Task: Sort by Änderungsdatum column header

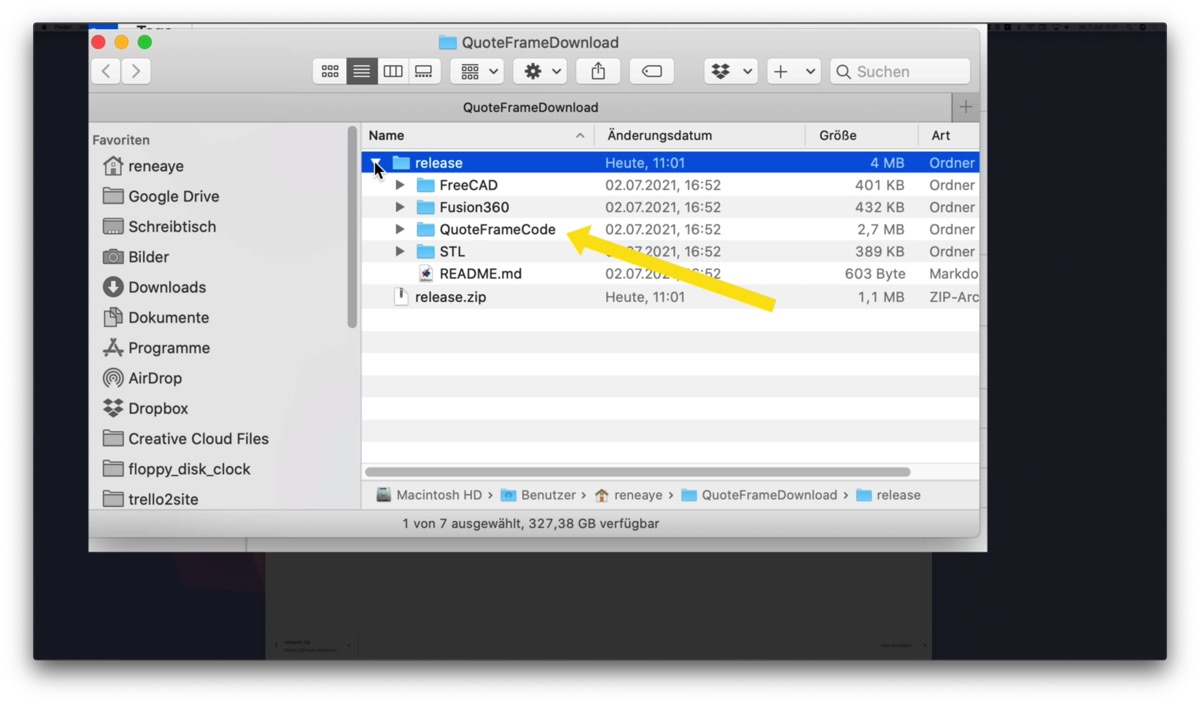Action: pyautogui.click(x=700, y=135)
